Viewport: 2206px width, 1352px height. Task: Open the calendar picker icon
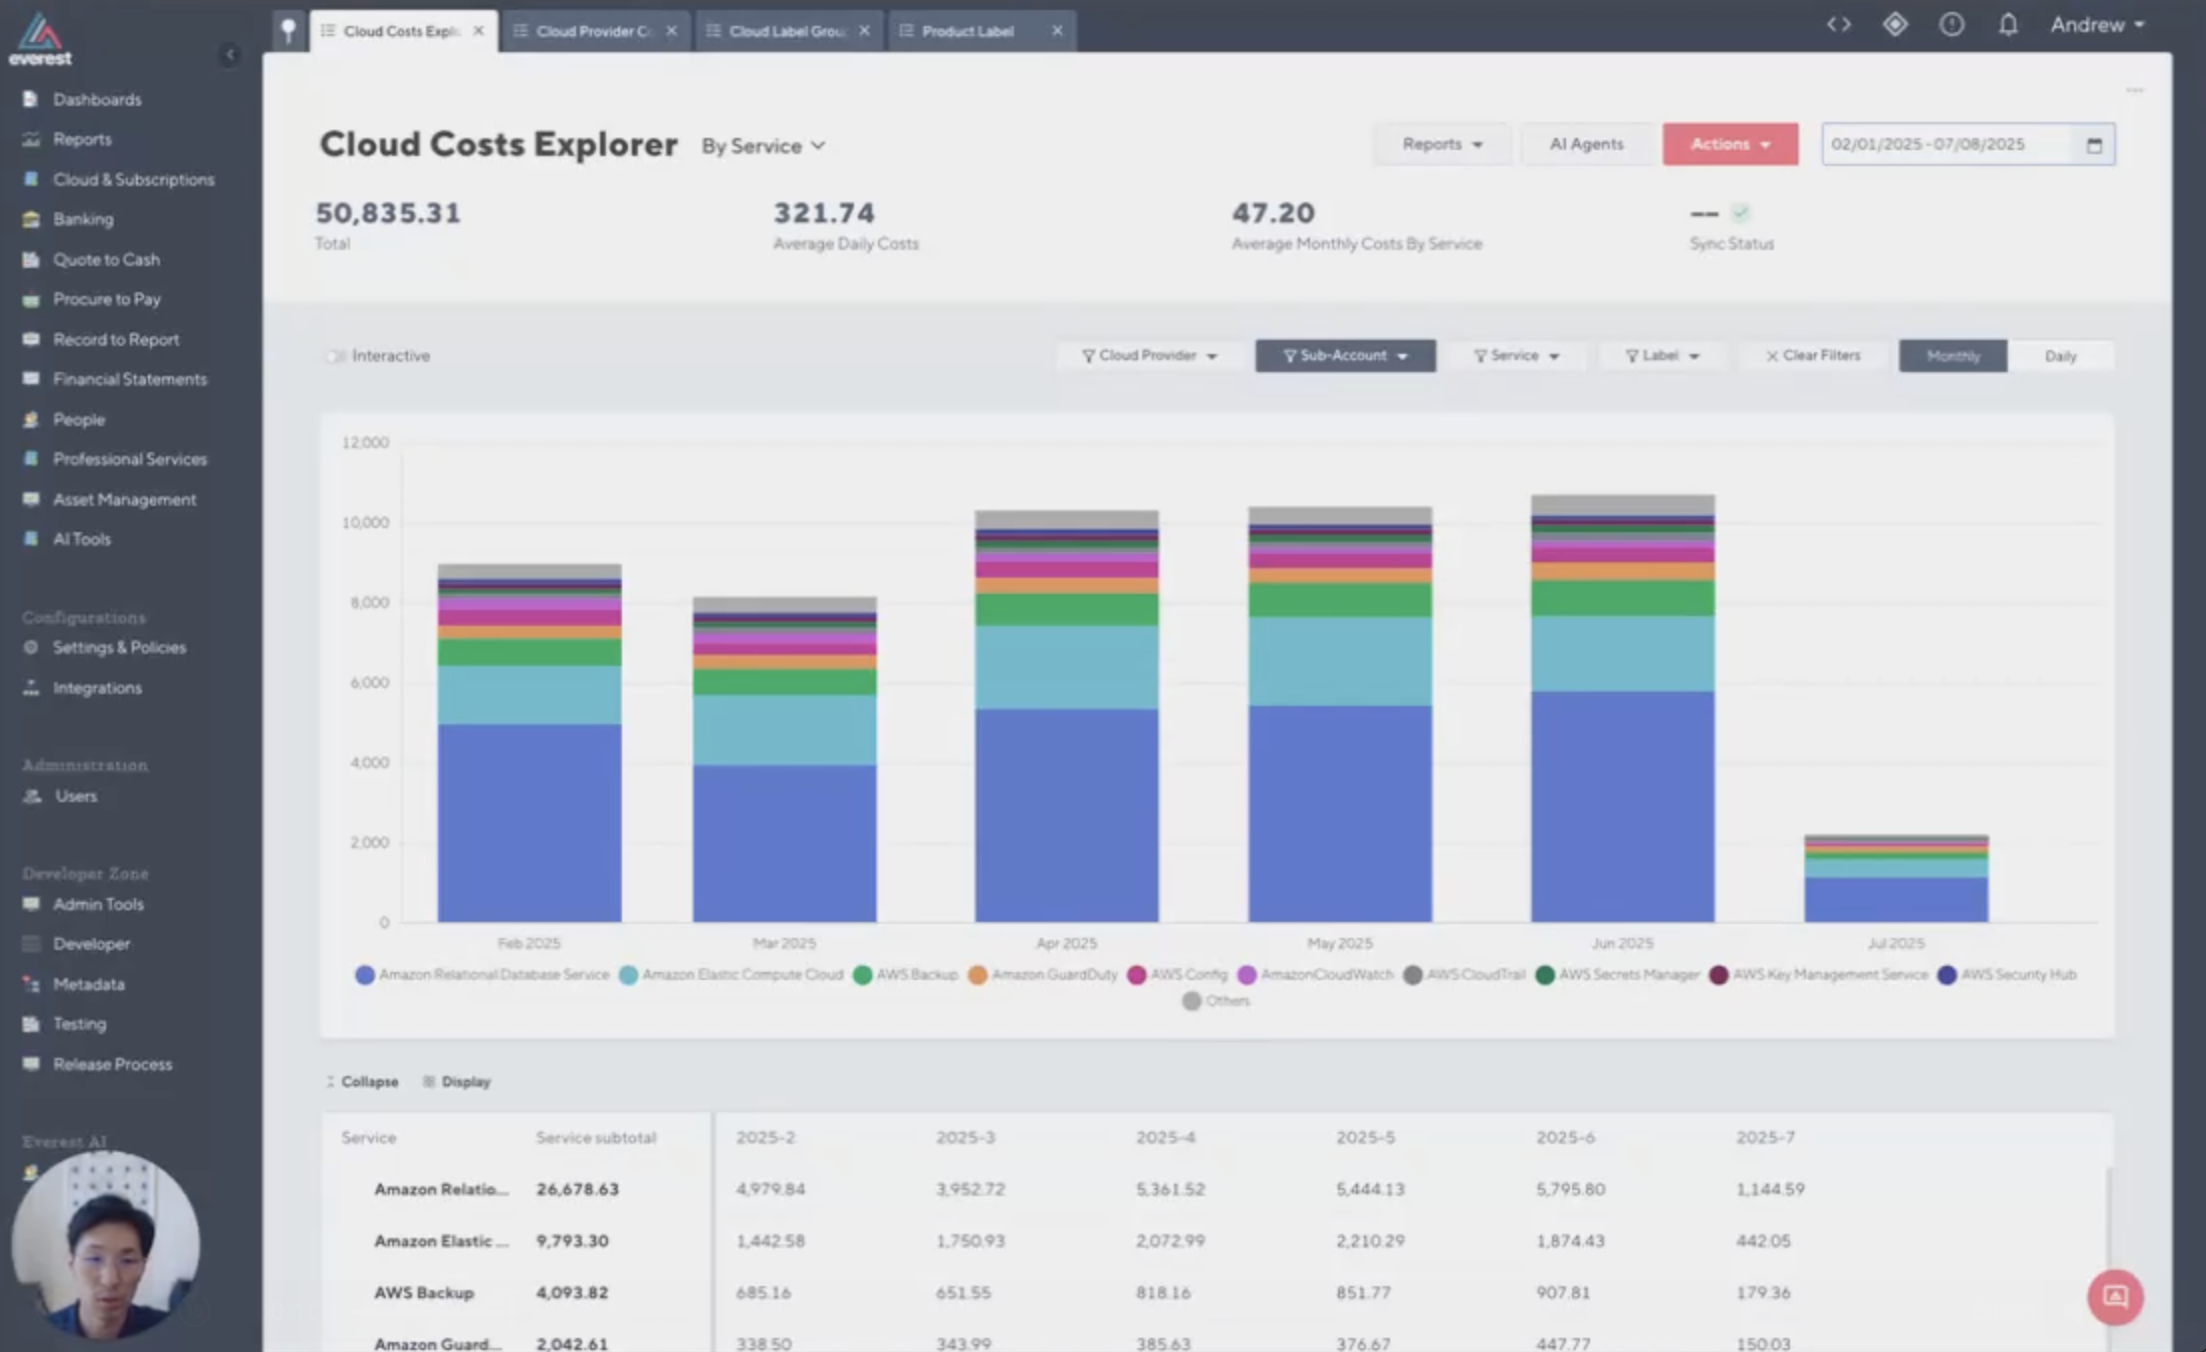click(x=2095, y=145)
